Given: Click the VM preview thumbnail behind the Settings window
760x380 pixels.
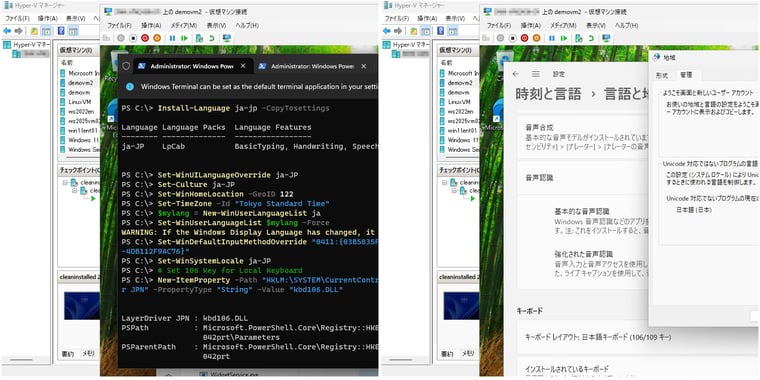Looking at the screenshot, I should 462,306.
